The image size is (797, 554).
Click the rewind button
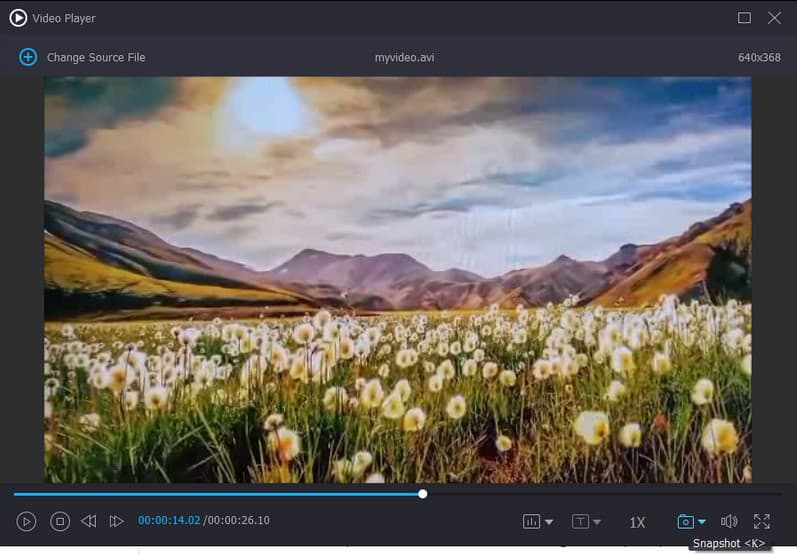[89, 521]
